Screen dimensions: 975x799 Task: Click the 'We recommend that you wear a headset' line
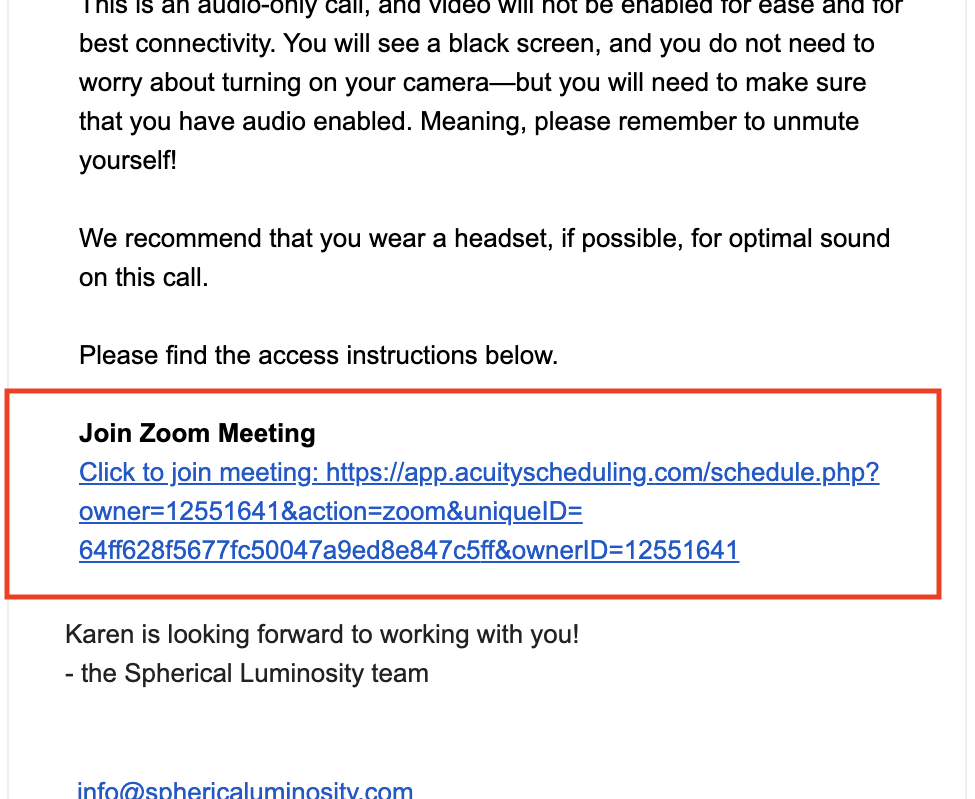(484, 239)
